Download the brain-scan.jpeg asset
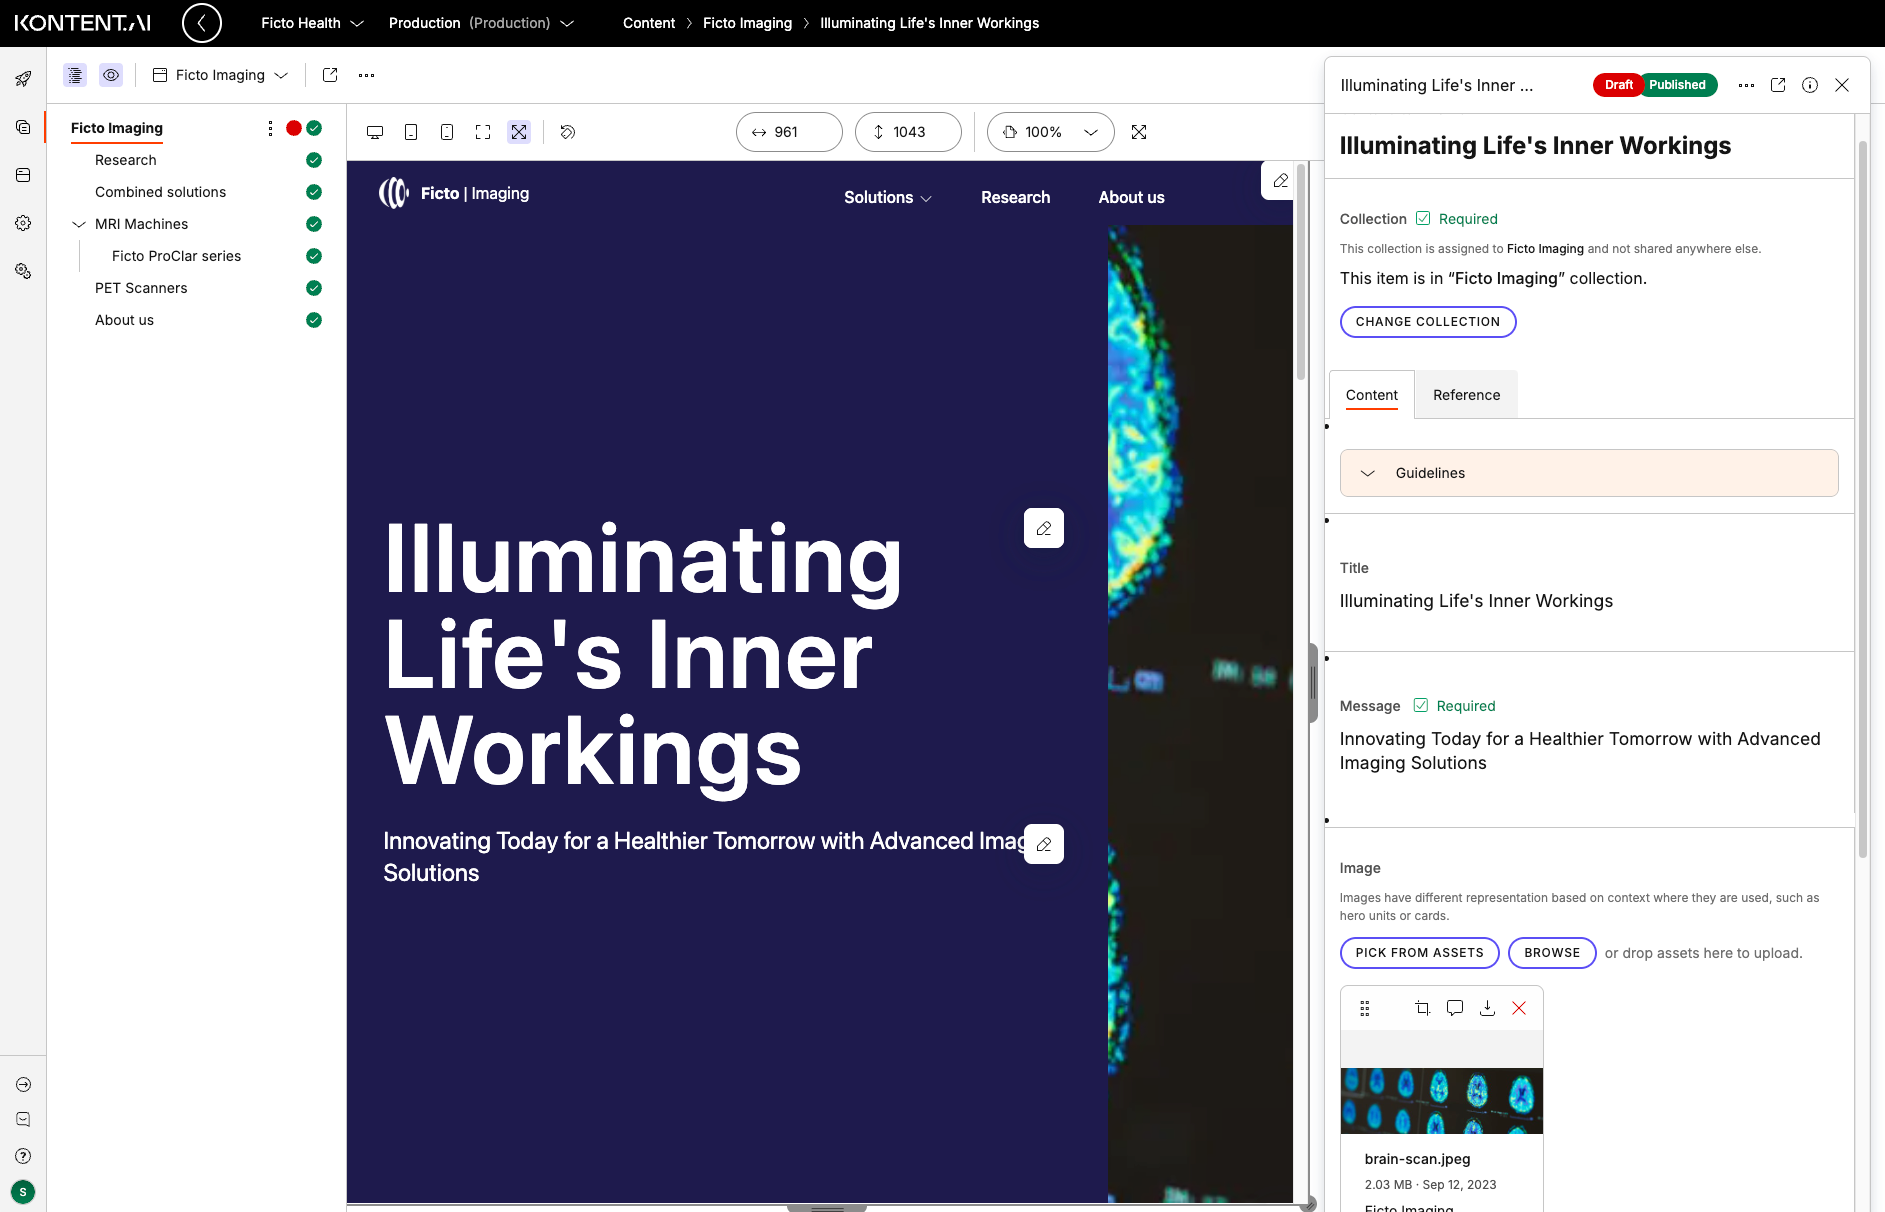Viewport: 1885px width, 1212px height. [x=1487, y=1008]
